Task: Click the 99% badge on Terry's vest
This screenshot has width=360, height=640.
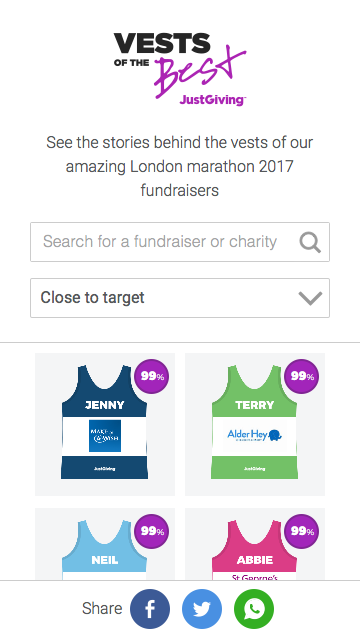Action: [x=302, y=376]
